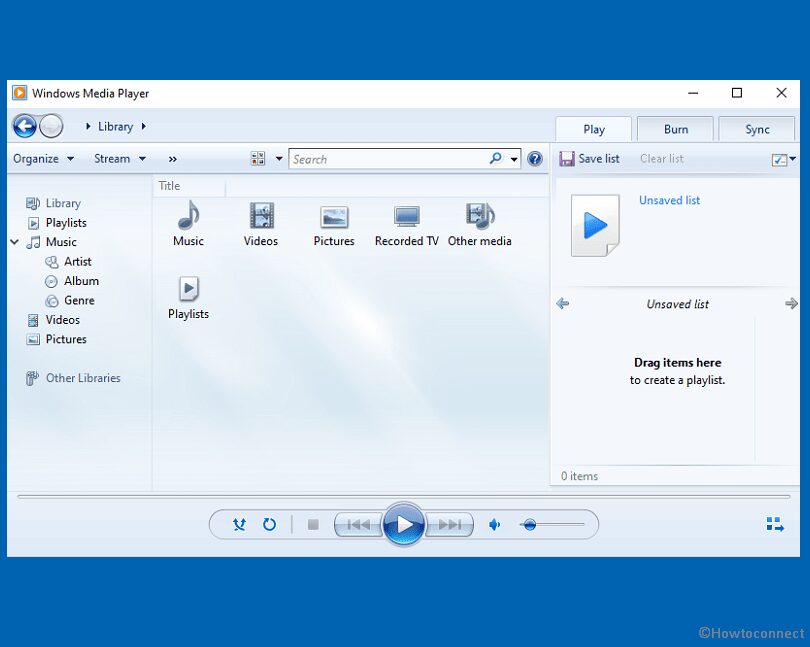This screenshot has width=810, height=647.
Task: Click the search magnifier icon
Action: pyautogui.click(x=495, y=158)
